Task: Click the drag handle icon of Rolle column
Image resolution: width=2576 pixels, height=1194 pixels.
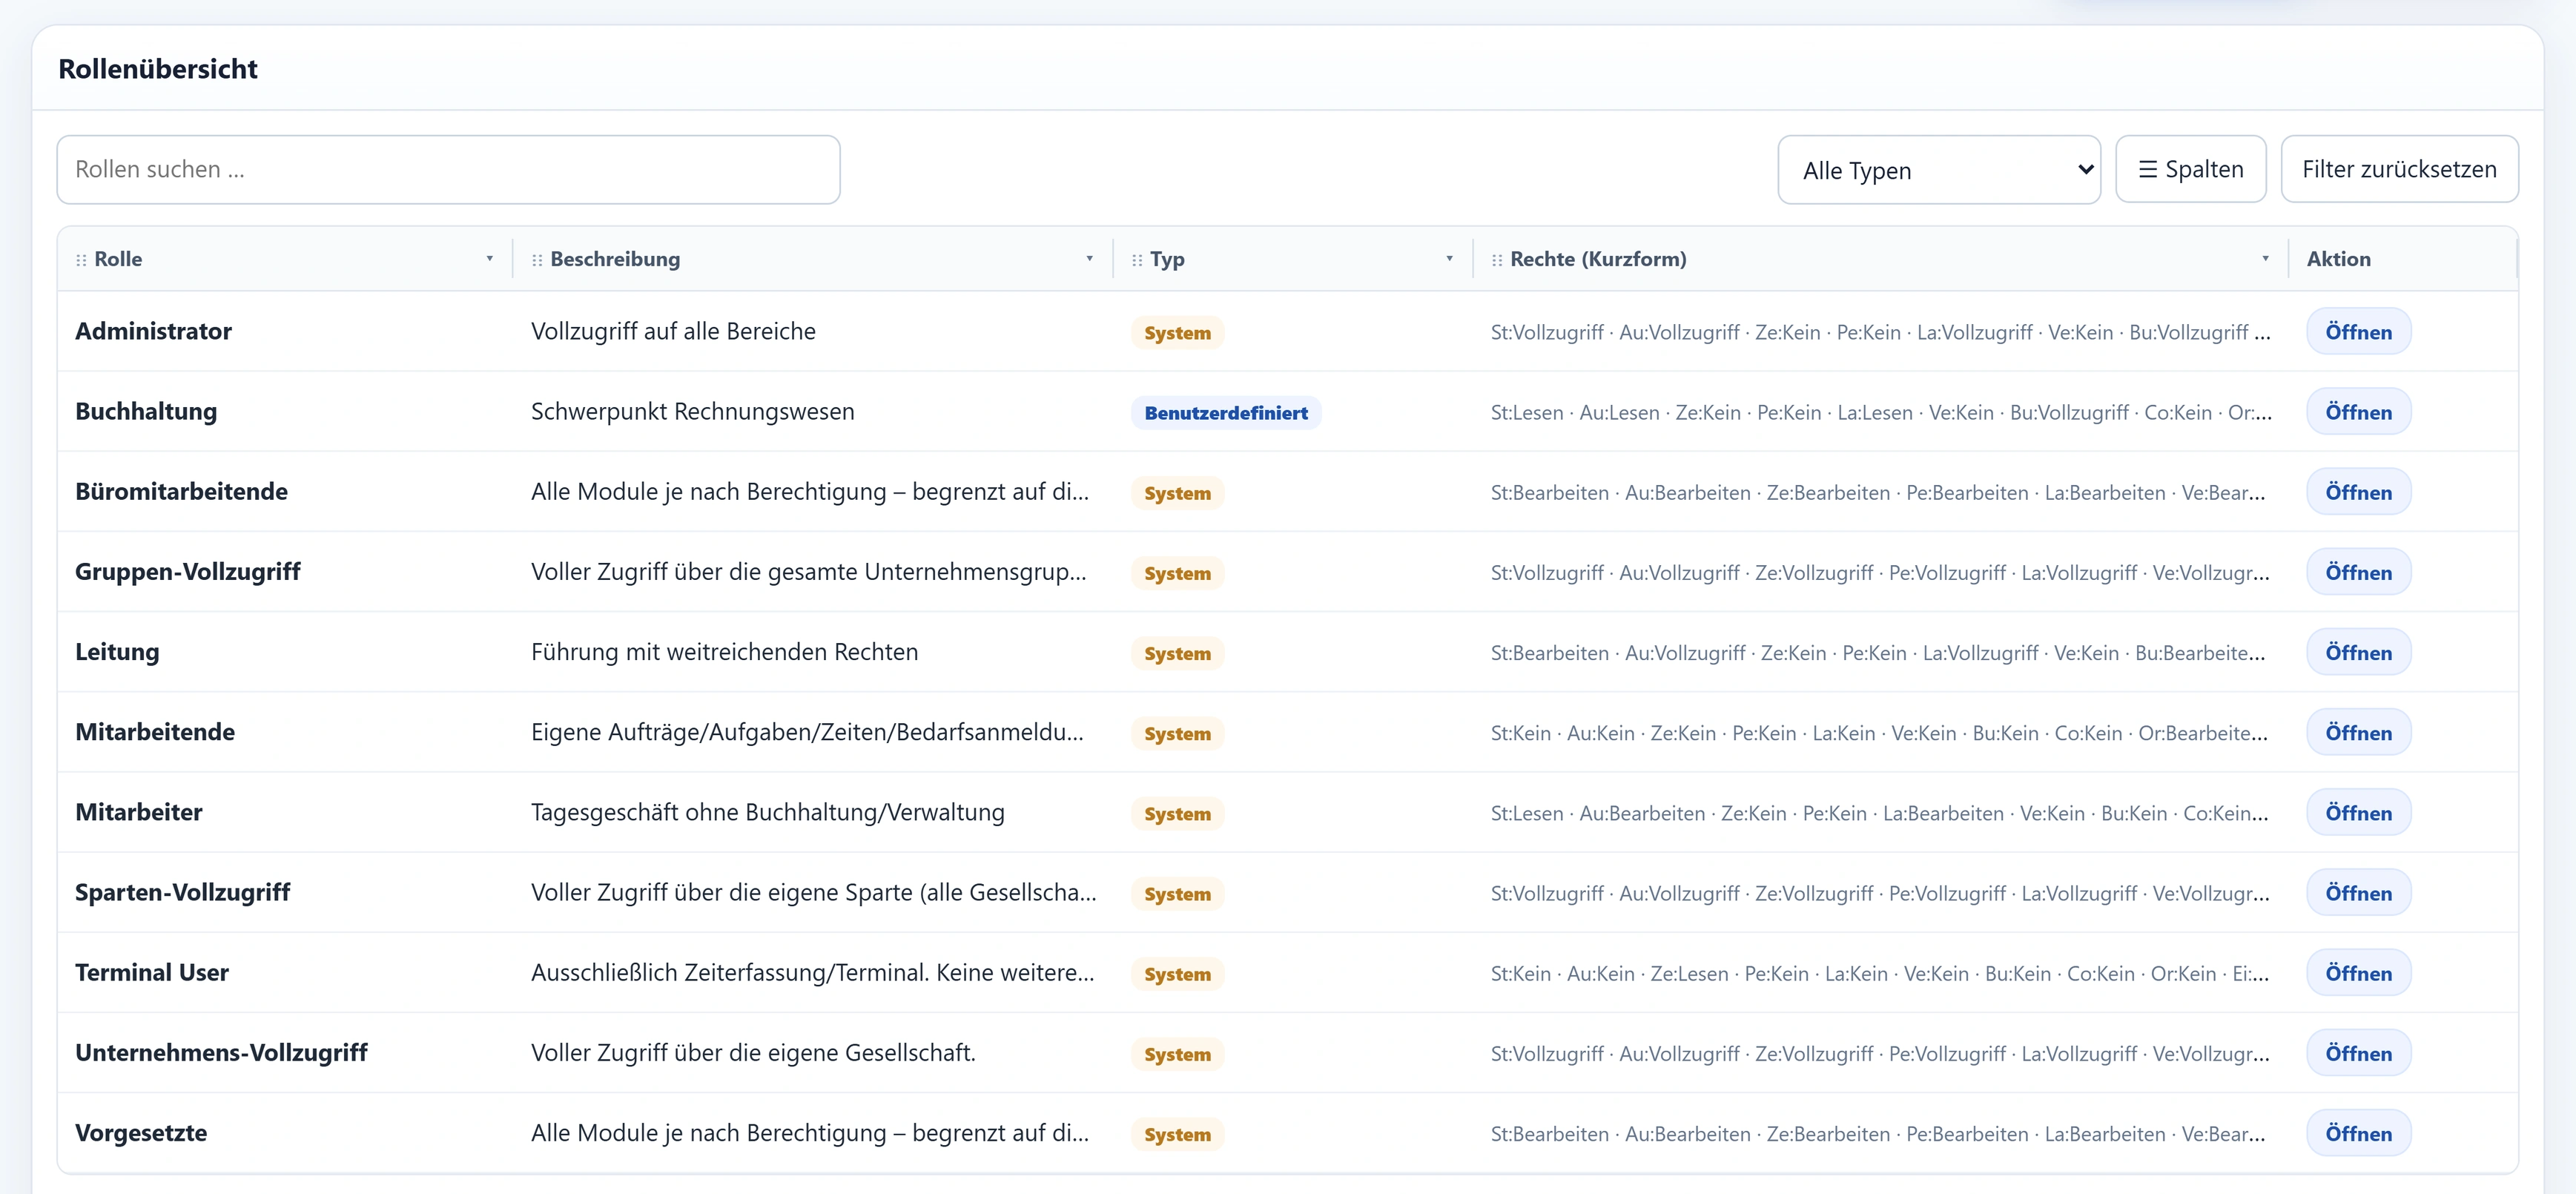Action: pos(81,260)
